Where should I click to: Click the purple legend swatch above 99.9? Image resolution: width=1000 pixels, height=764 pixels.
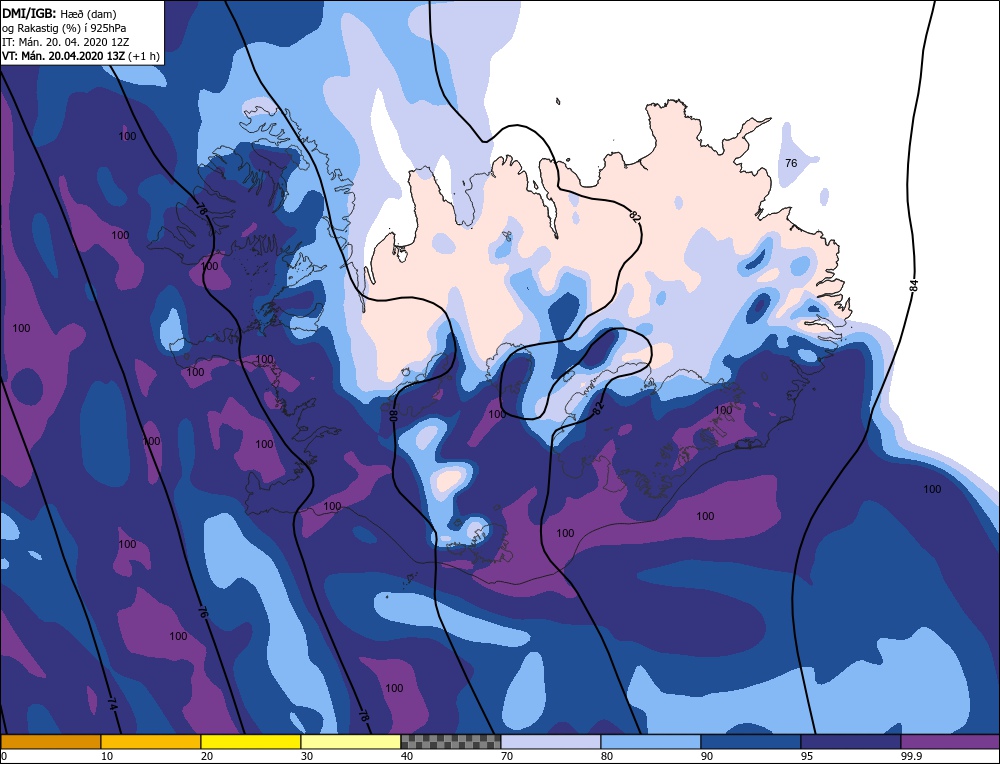(x=950, y=742)
